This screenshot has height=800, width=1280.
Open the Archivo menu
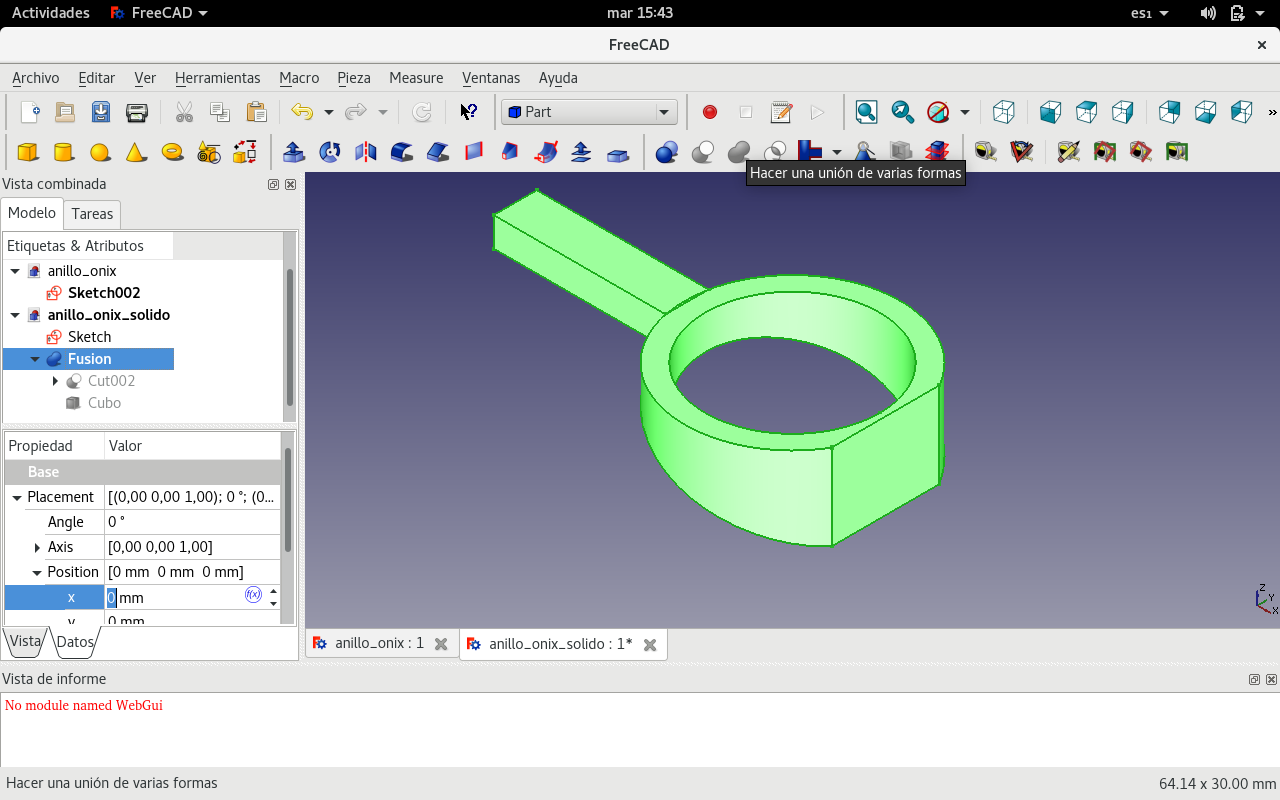36,78
